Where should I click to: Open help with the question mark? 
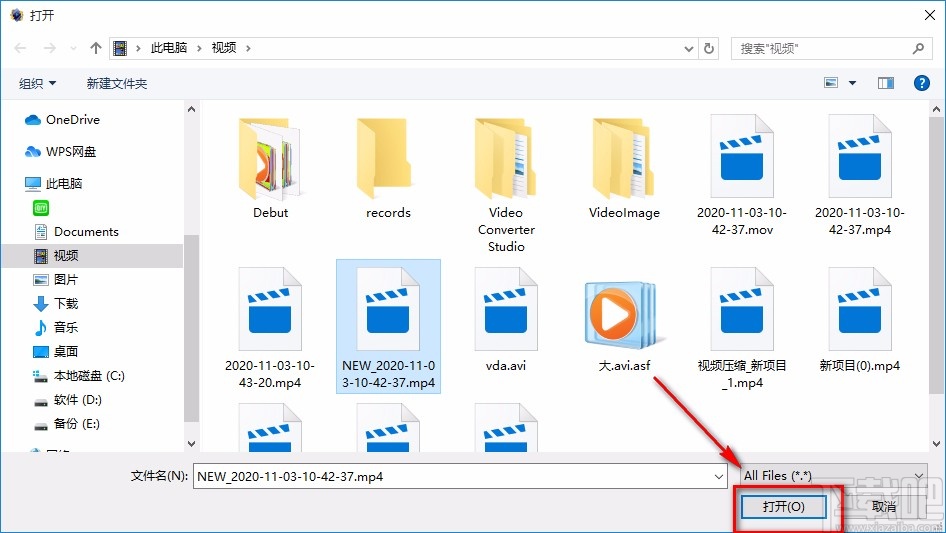coord(921,83)
